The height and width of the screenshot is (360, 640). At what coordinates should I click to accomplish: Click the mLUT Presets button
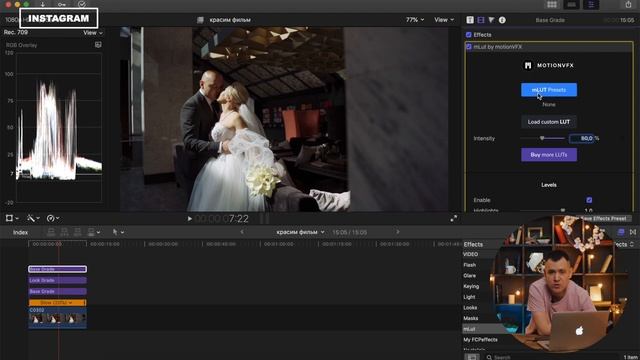tap(549, 90)
